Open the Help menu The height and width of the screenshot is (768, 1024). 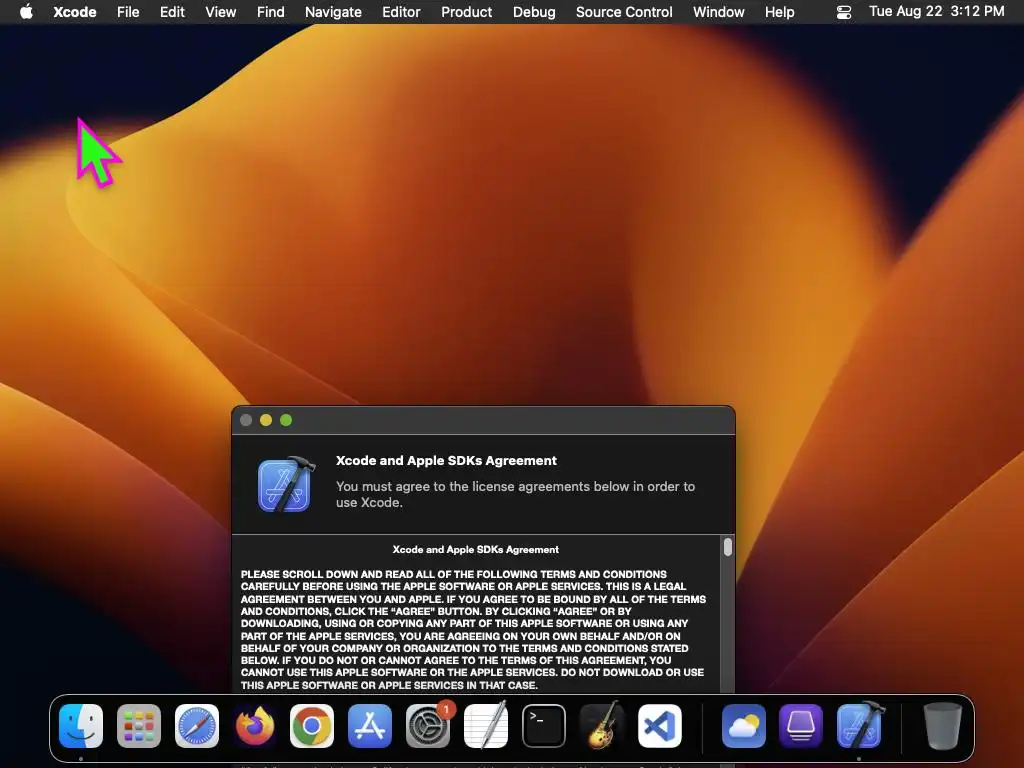coord(780,12)
